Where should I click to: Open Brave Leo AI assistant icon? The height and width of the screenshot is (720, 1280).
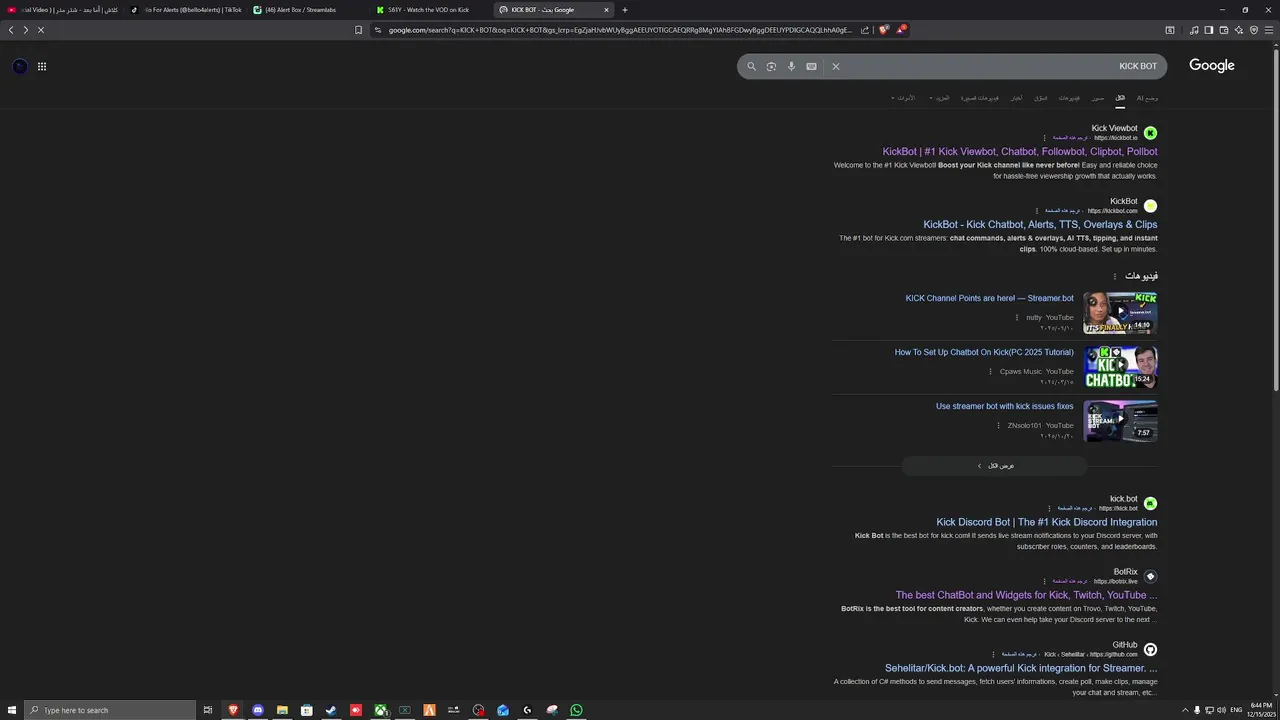click(x=1239, y=30)
